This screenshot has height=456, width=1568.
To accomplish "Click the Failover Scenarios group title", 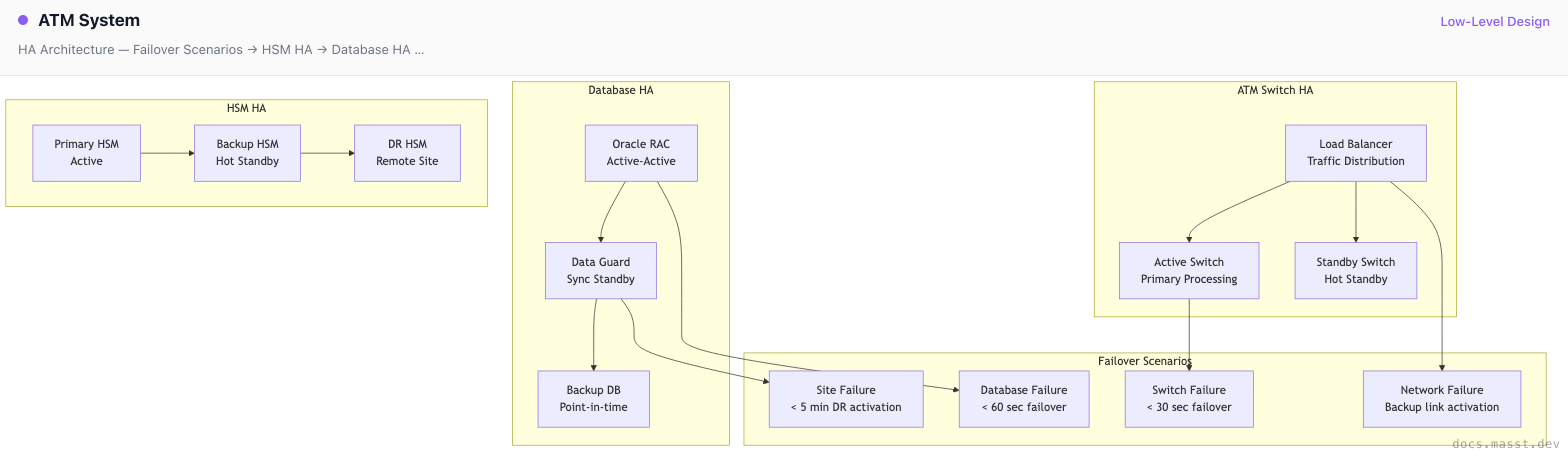I will tap(1145, 361).
